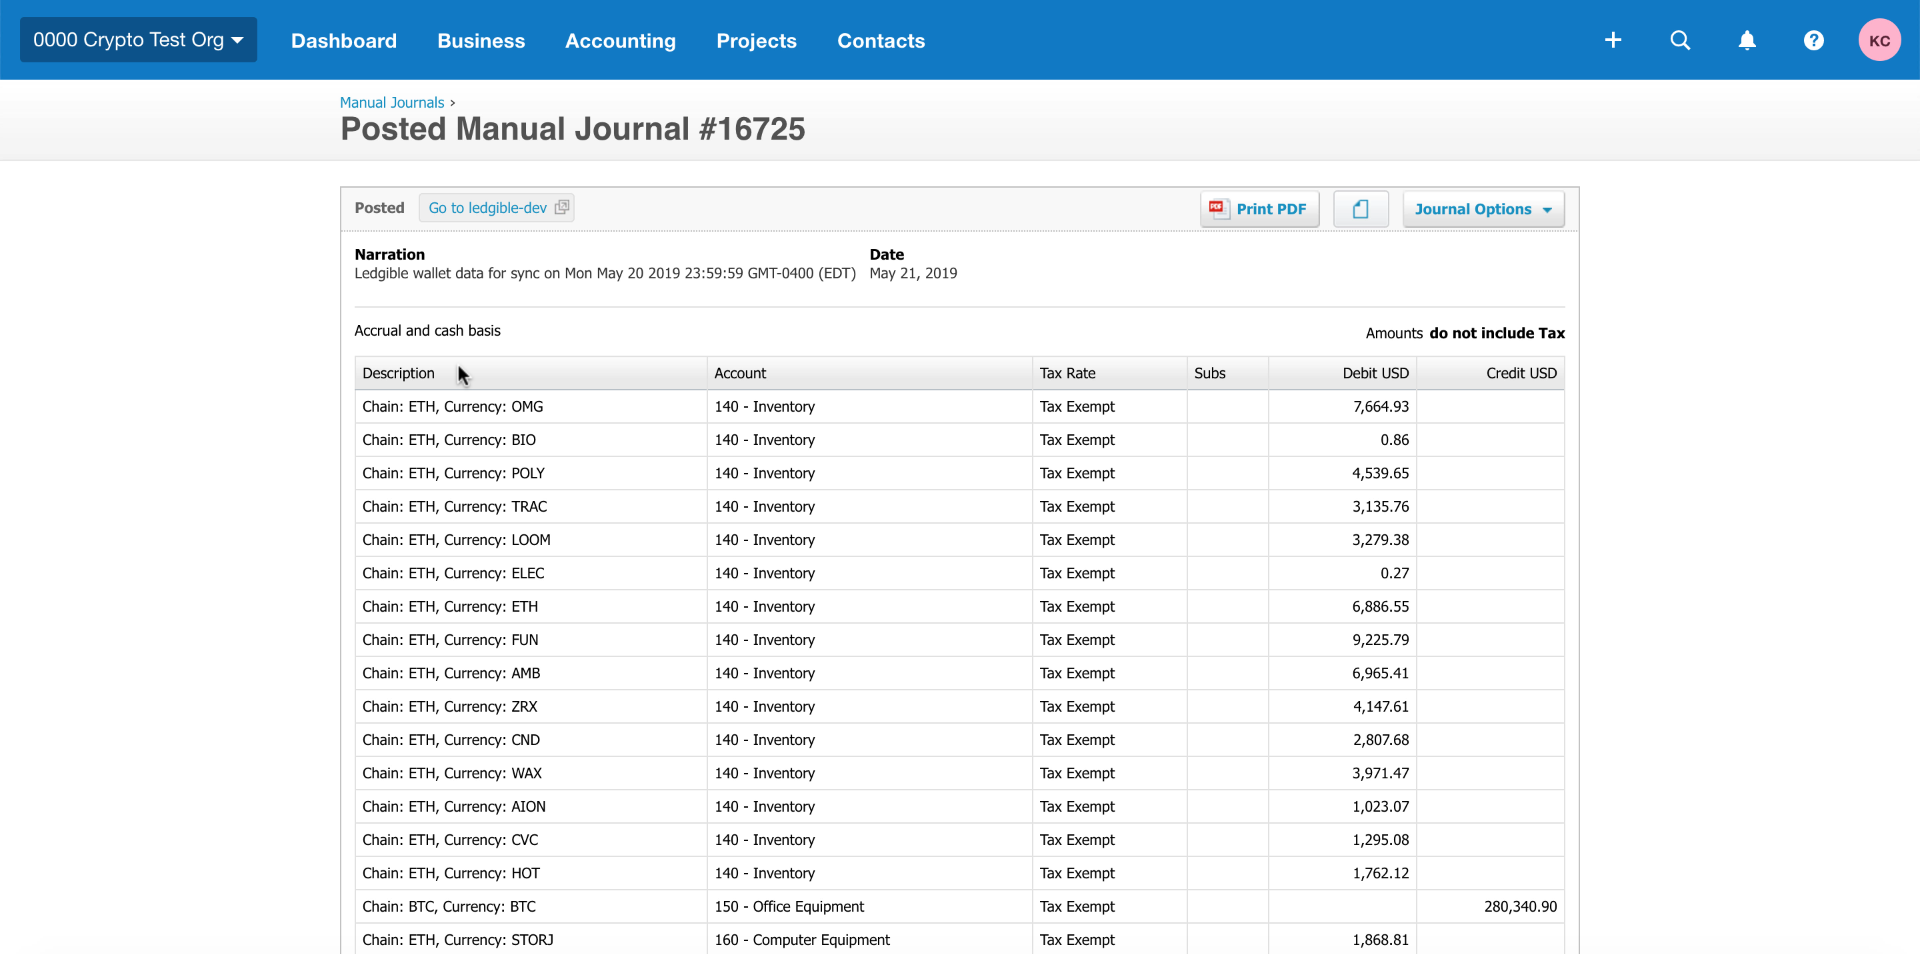1920x955 pixels.
Task: Click the Posted Manual Journal #16725 heading
Action: click(x=573, y=129)
